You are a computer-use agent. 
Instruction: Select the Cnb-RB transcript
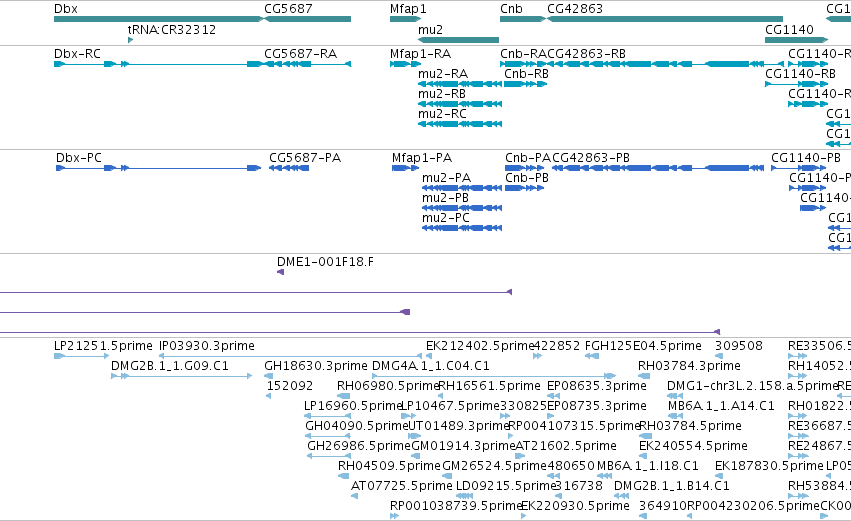coord(525,84)
